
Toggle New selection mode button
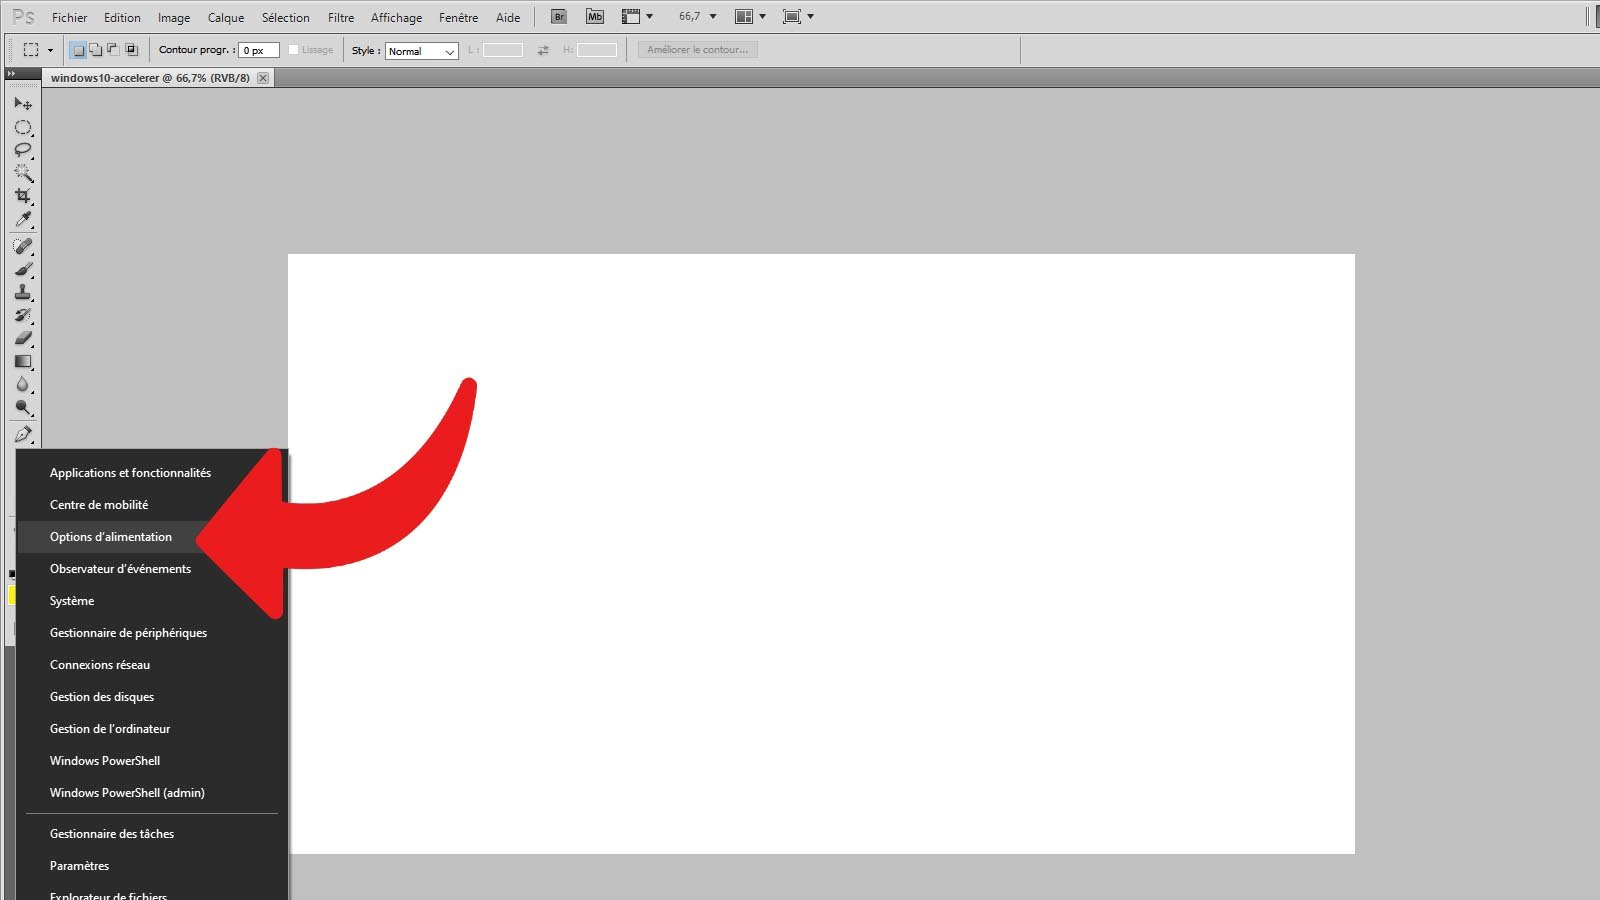78,50
